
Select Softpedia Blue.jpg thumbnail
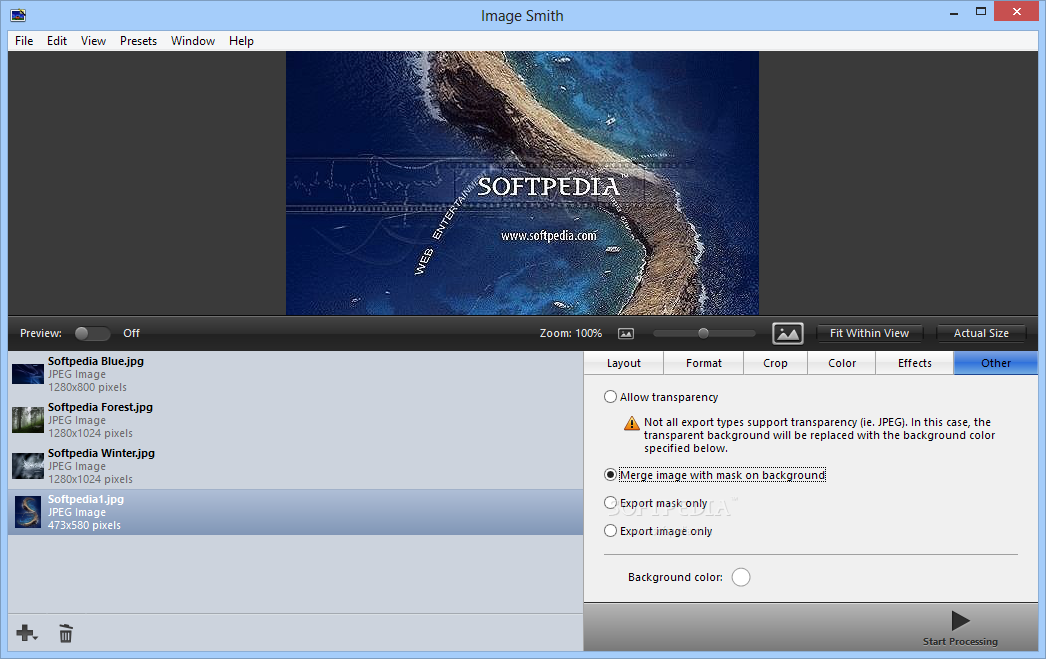(28, 374)
